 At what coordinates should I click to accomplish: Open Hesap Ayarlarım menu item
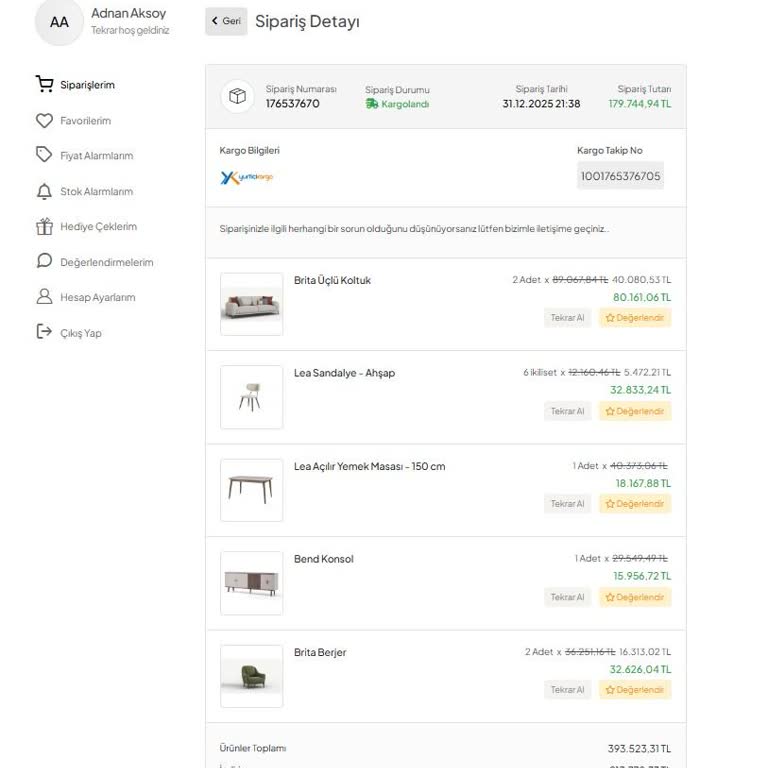click(97, 297)
